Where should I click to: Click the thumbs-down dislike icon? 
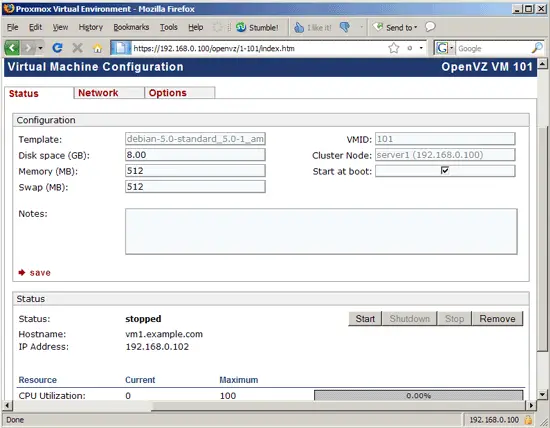345,27
